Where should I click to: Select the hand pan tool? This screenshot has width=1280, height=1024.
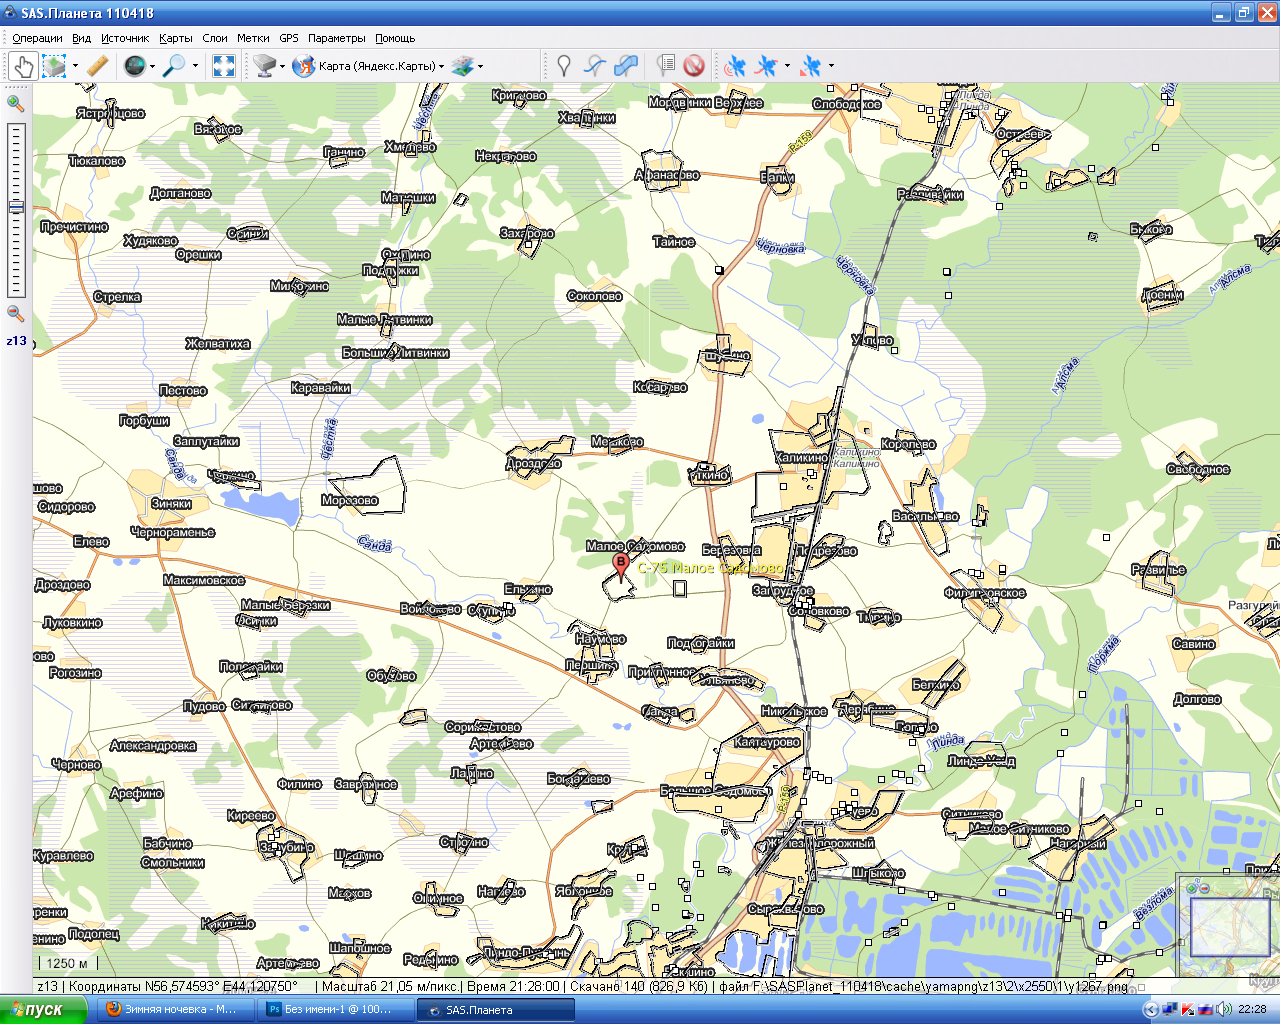pos(23,66)
